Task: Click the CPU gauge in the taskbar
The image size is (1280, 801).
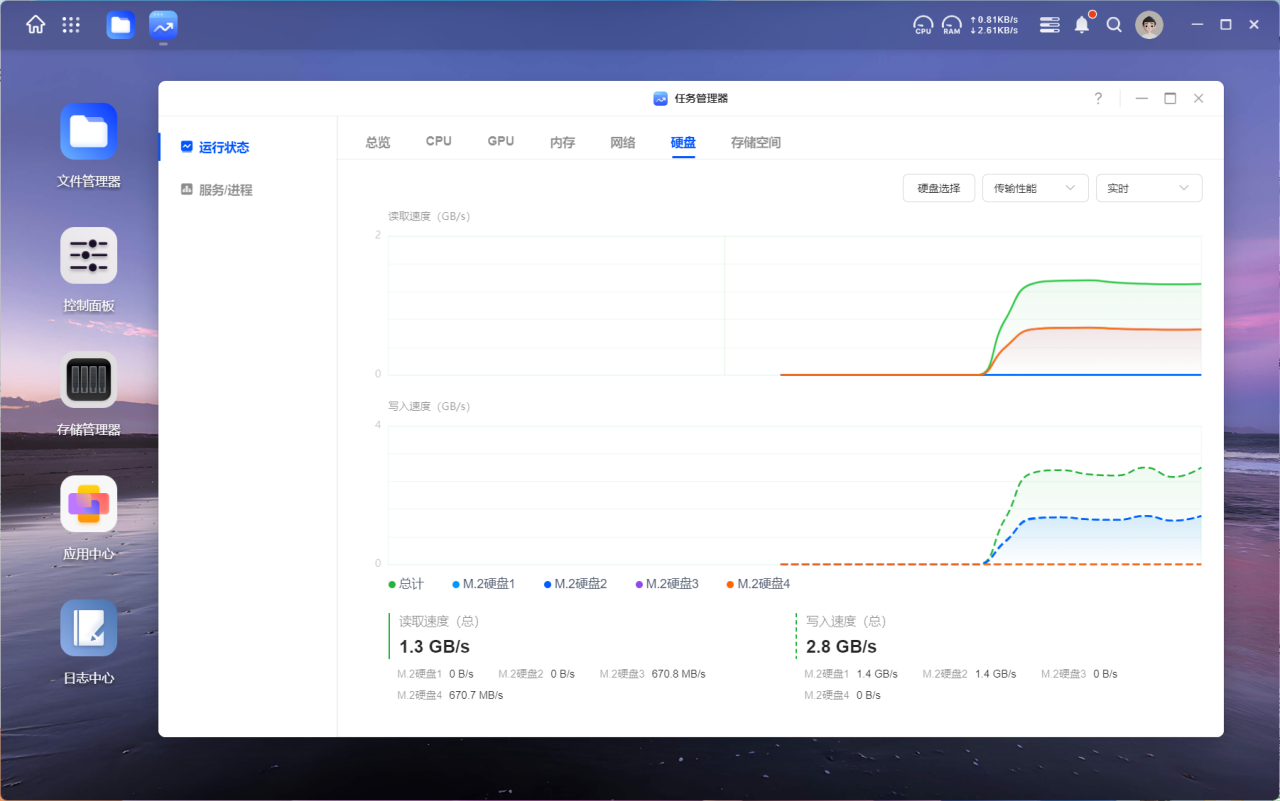Action: [x=923, y=24]
